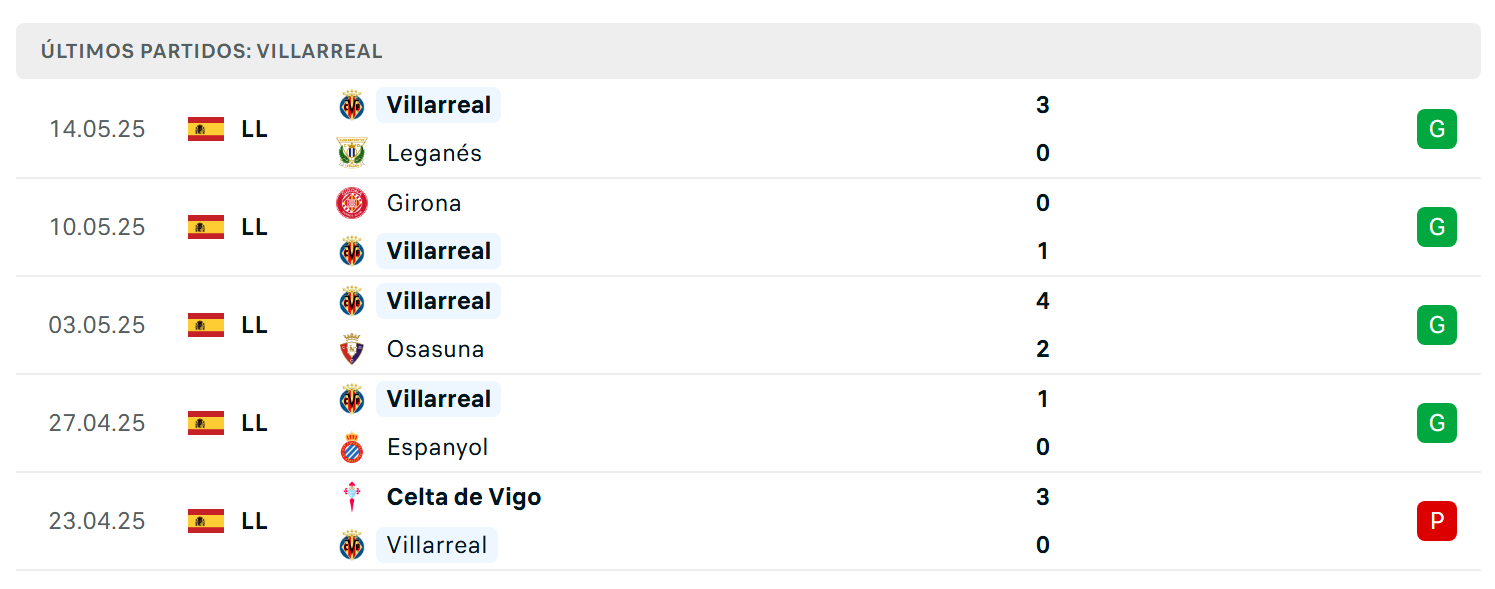Open the Celta de Vigo team link
Image resolution: width=1495 pixels, height=589 pixels.
[x=464, y=497]
